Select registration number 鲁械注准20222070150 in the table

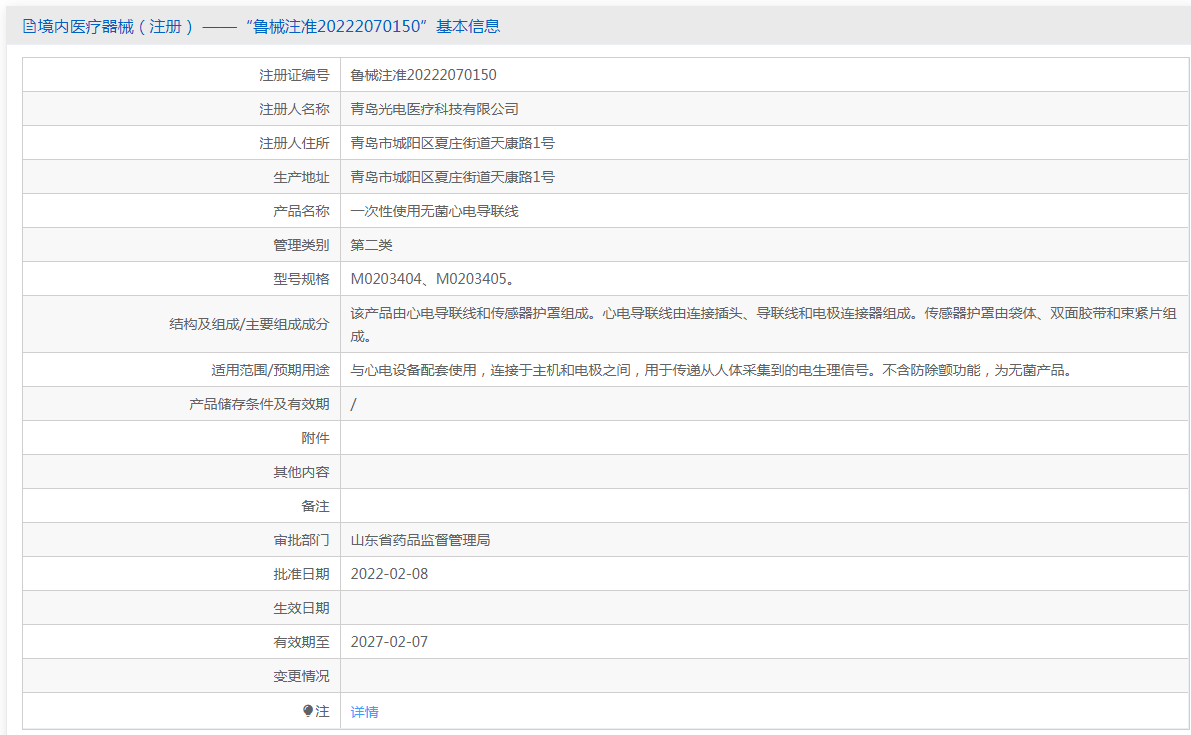click(x=423, y=75)
